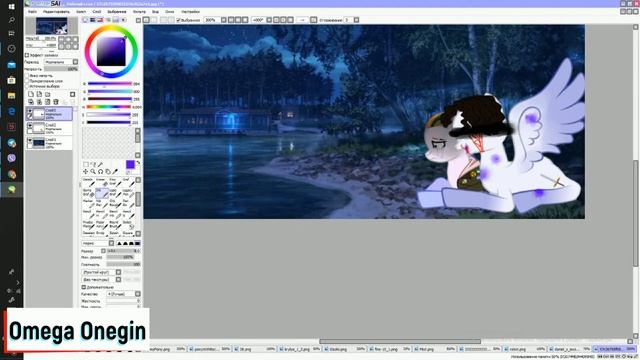640x360 pixels.
Task: Toggle the Selection visibility checkbox in toolbar
Action: [x=178, y=20]
